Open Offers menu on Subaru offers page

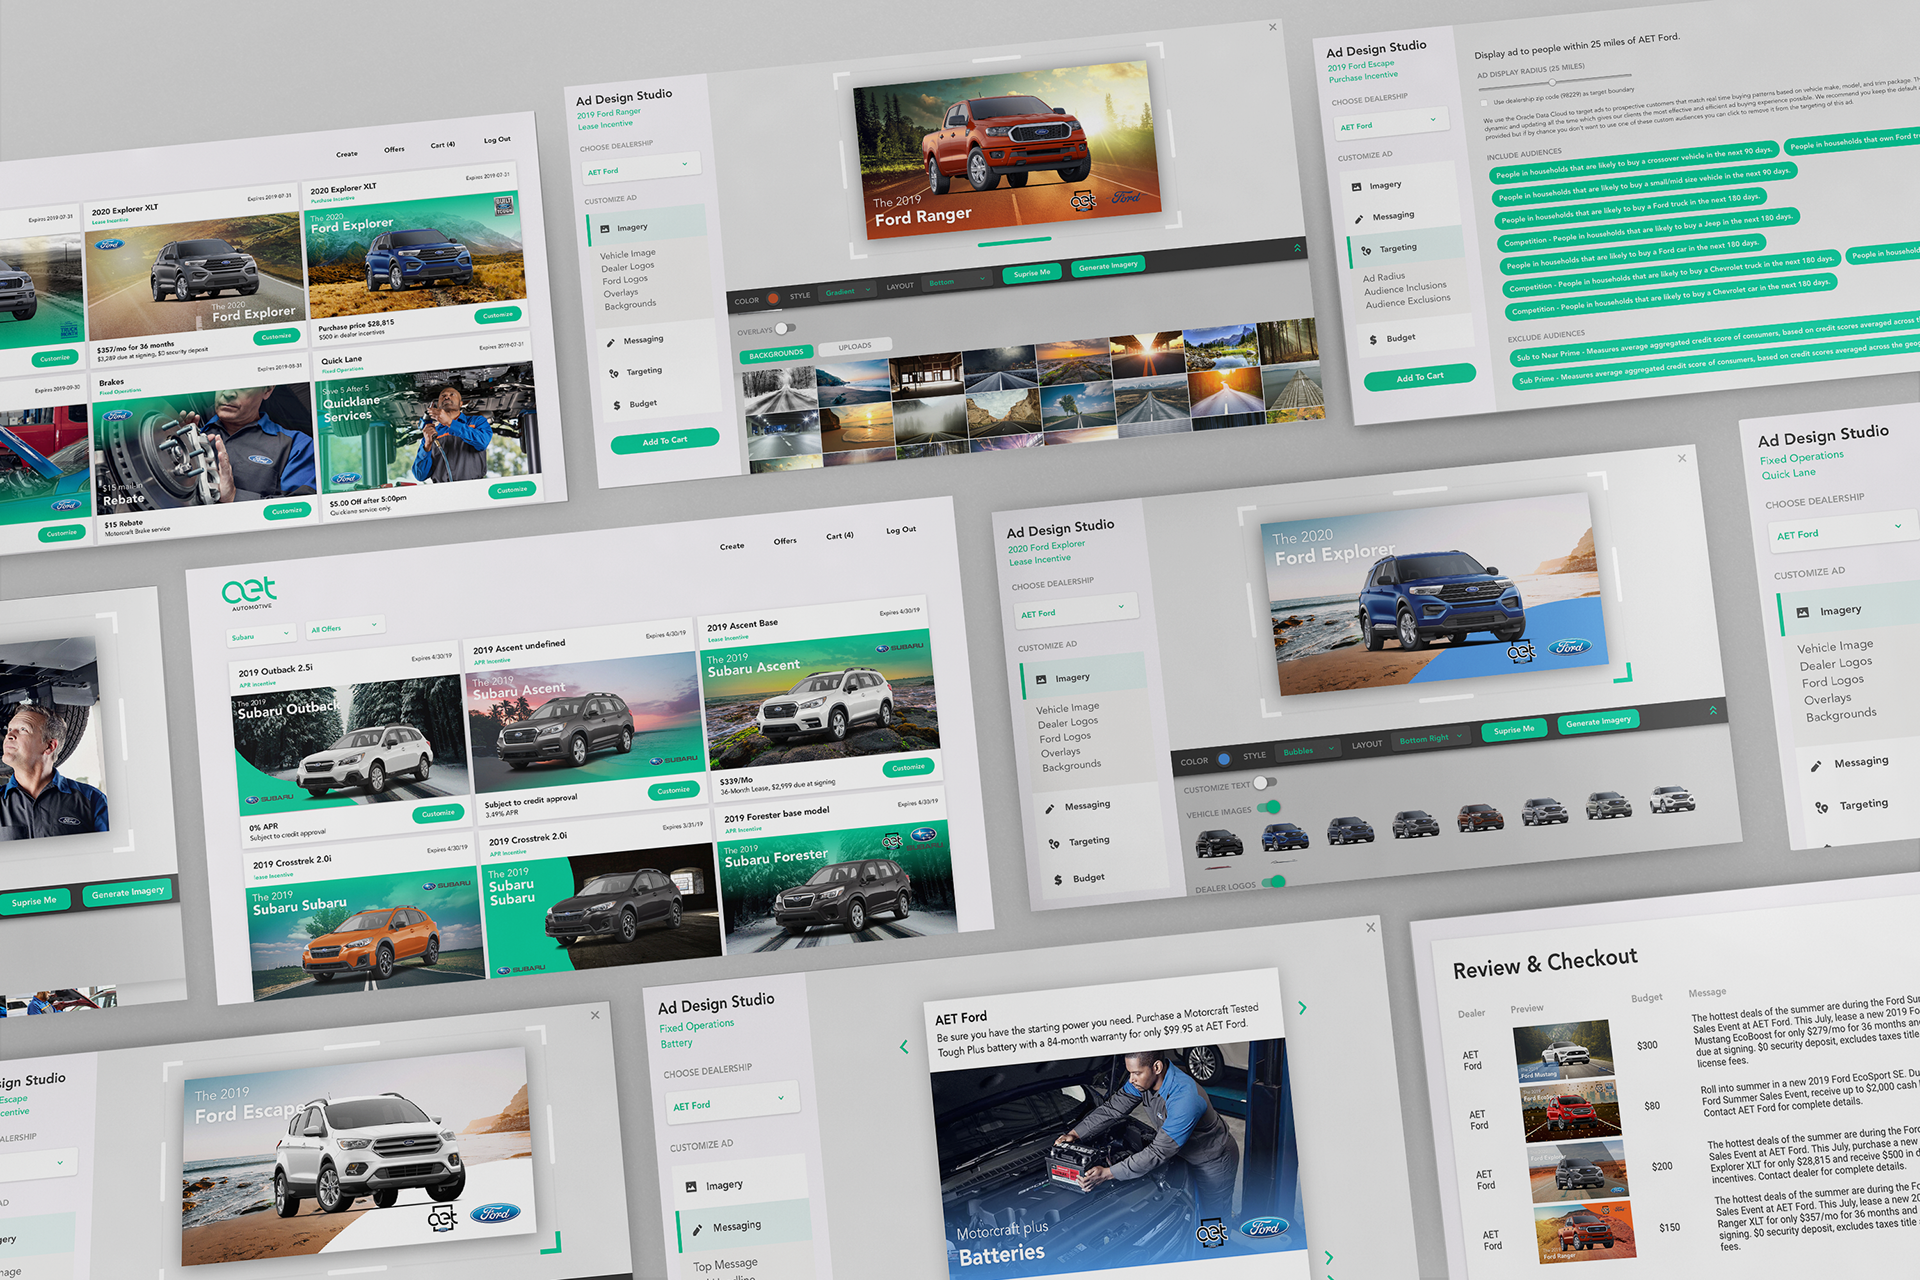pos(785,541)
